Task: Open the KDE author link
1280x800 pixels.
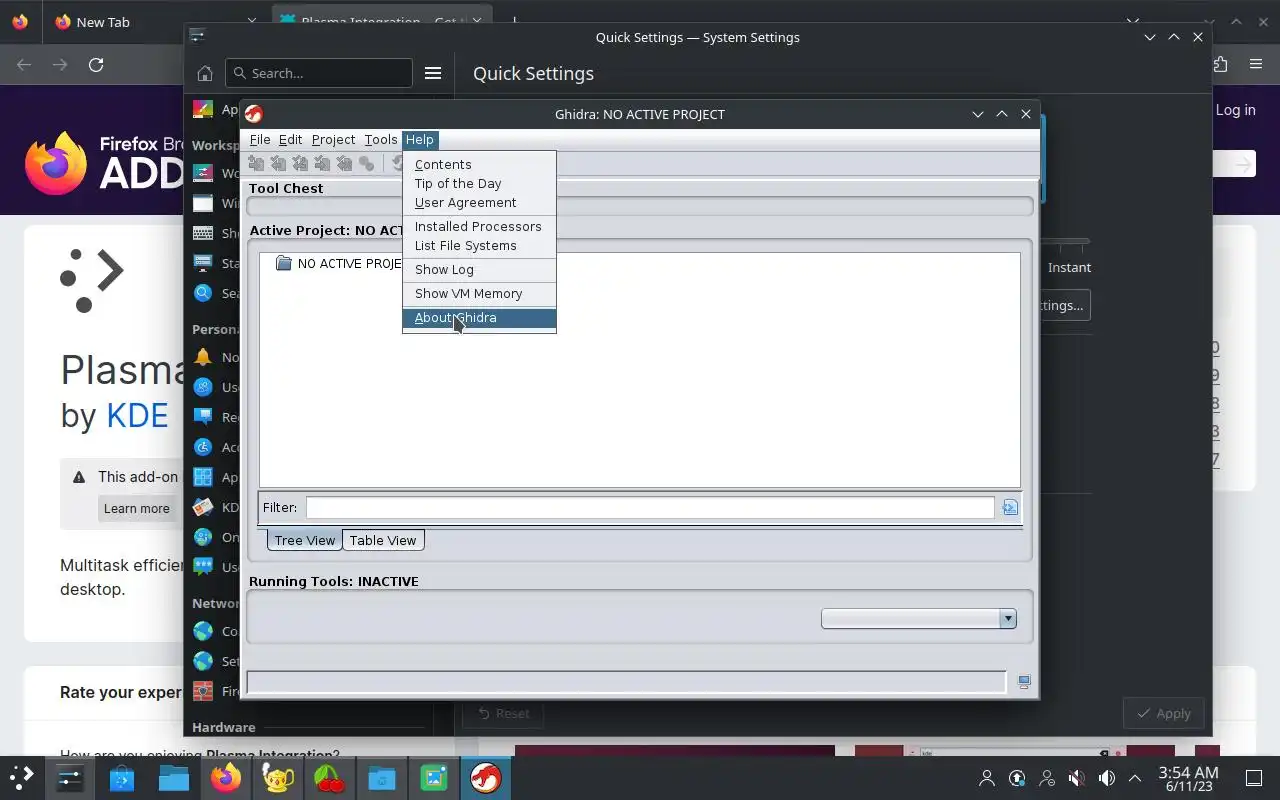Action: [137, 415]
